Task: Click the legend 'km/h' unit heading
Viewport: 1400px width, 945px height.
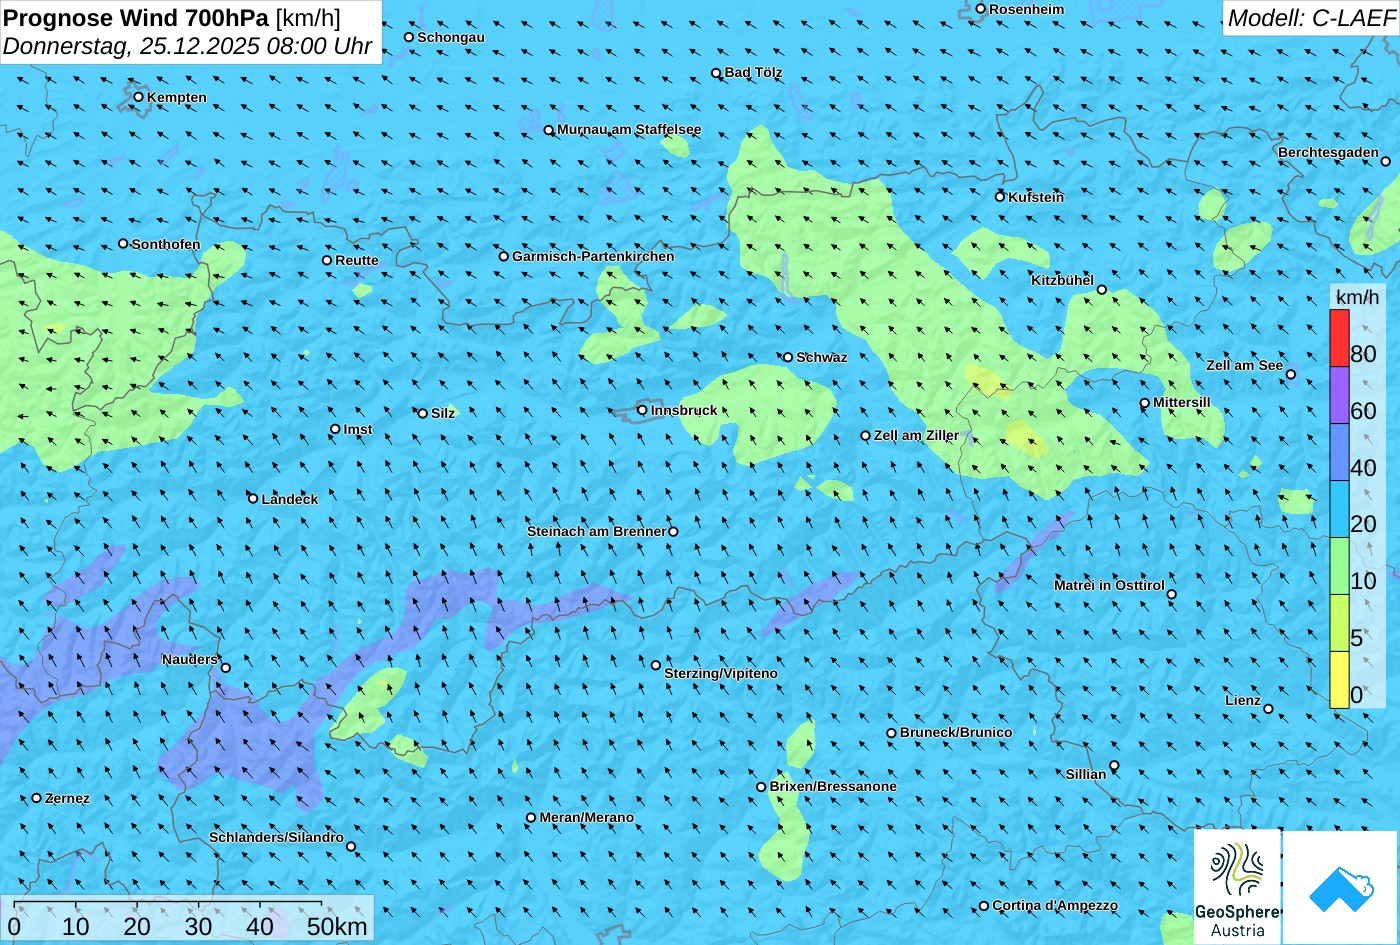Action: click(1356, 297)
